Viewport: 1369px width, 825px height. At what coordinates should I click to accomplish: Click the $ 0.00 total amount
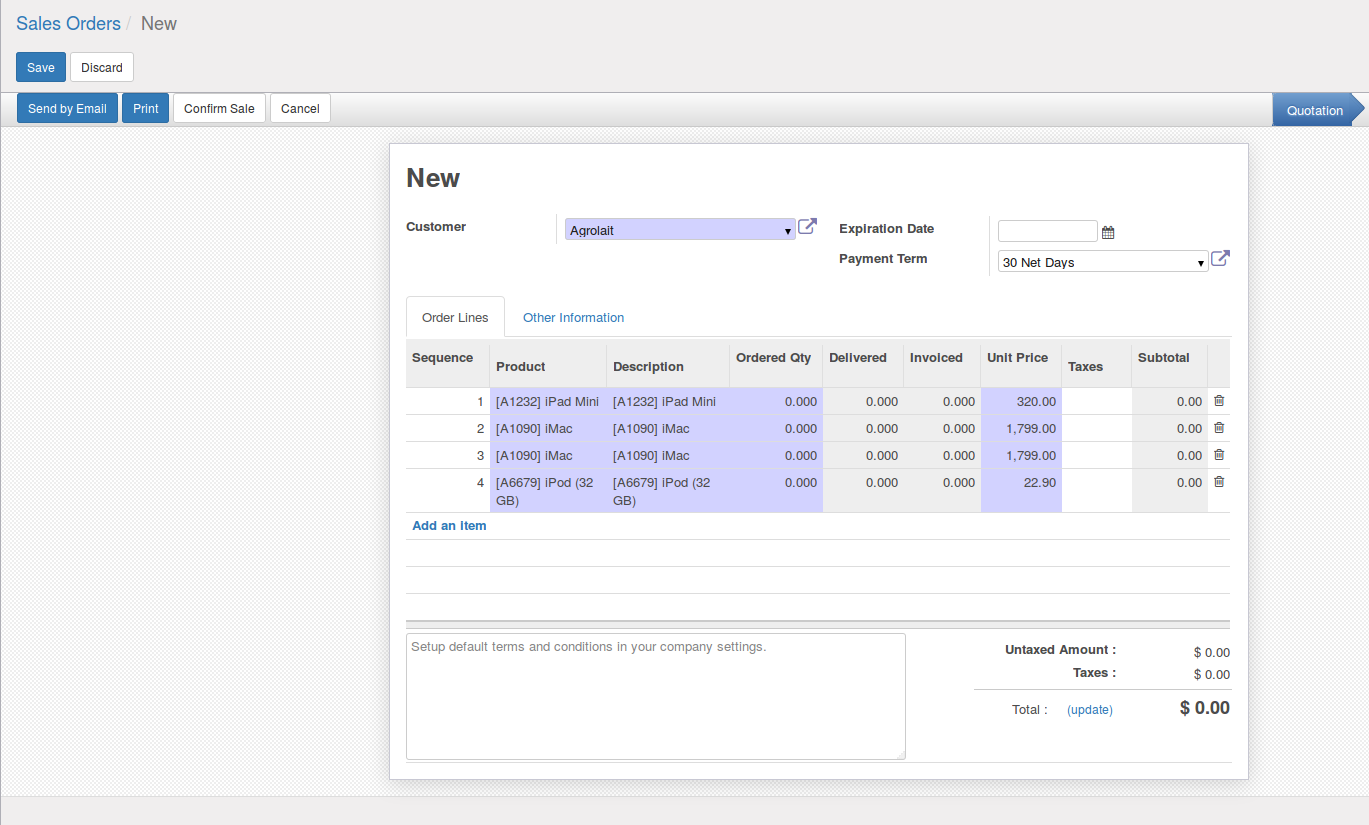1205,708
